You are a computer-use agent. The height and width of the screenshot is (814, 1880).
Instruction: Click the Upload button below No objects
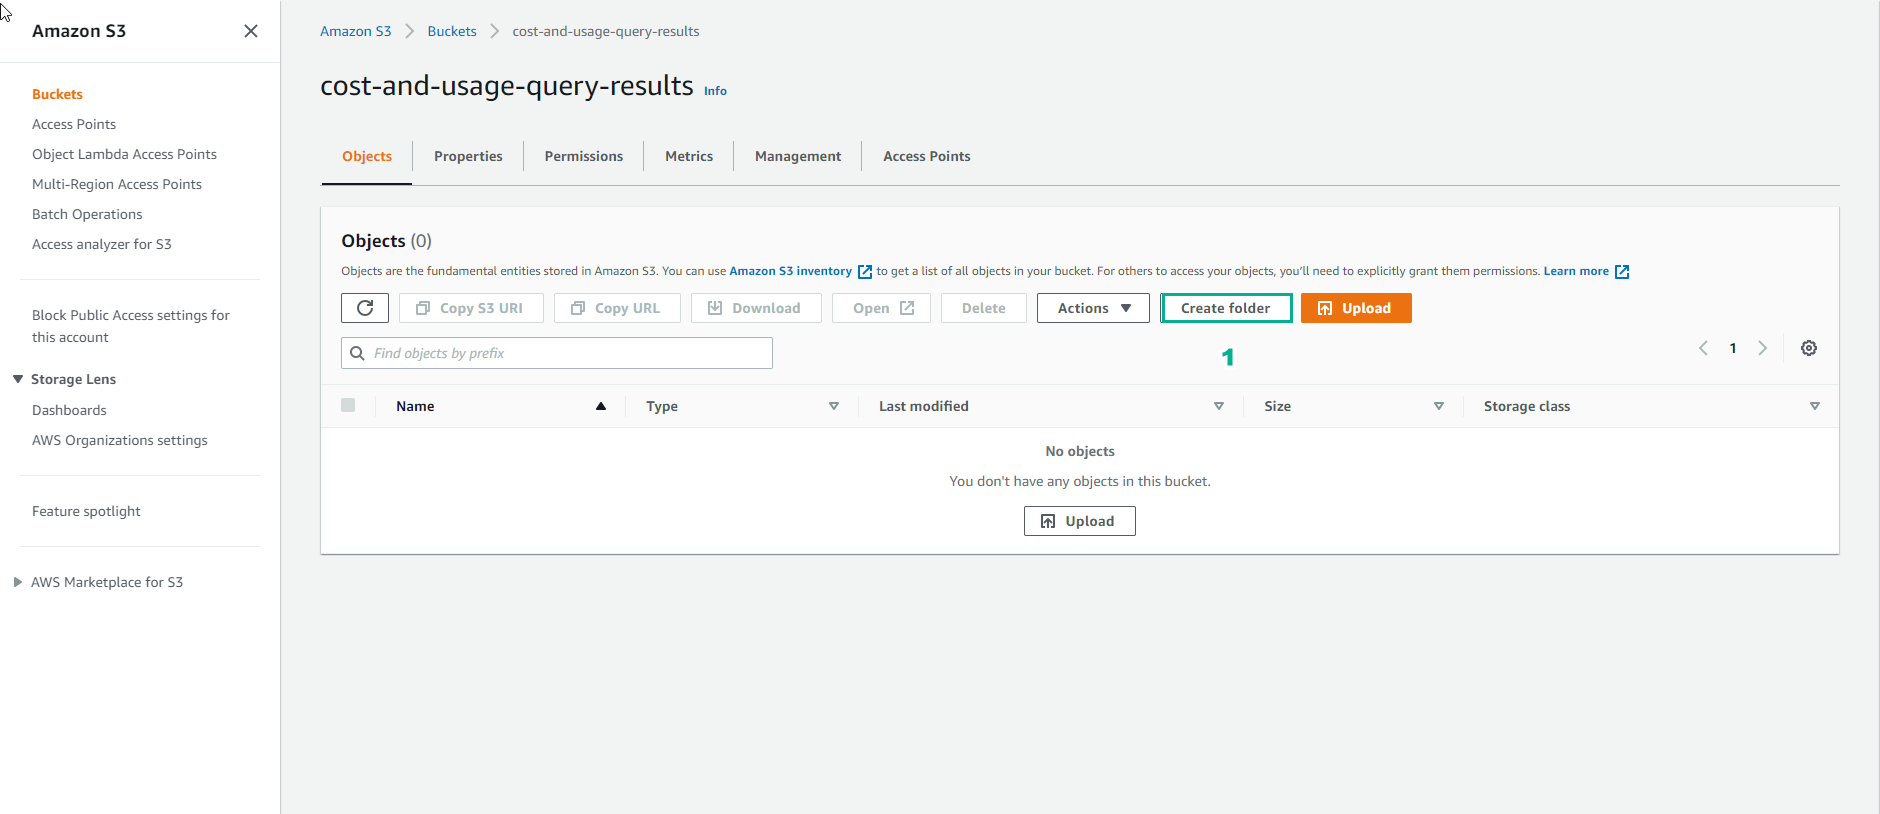point(1080,521)
